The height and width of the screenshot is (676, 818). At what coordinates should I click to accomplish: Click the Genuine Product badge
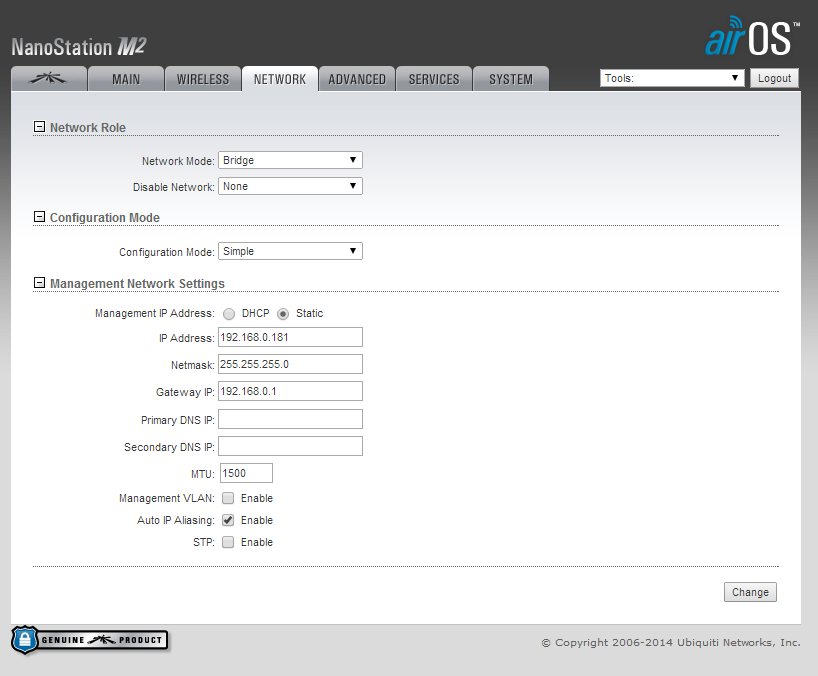90,640
